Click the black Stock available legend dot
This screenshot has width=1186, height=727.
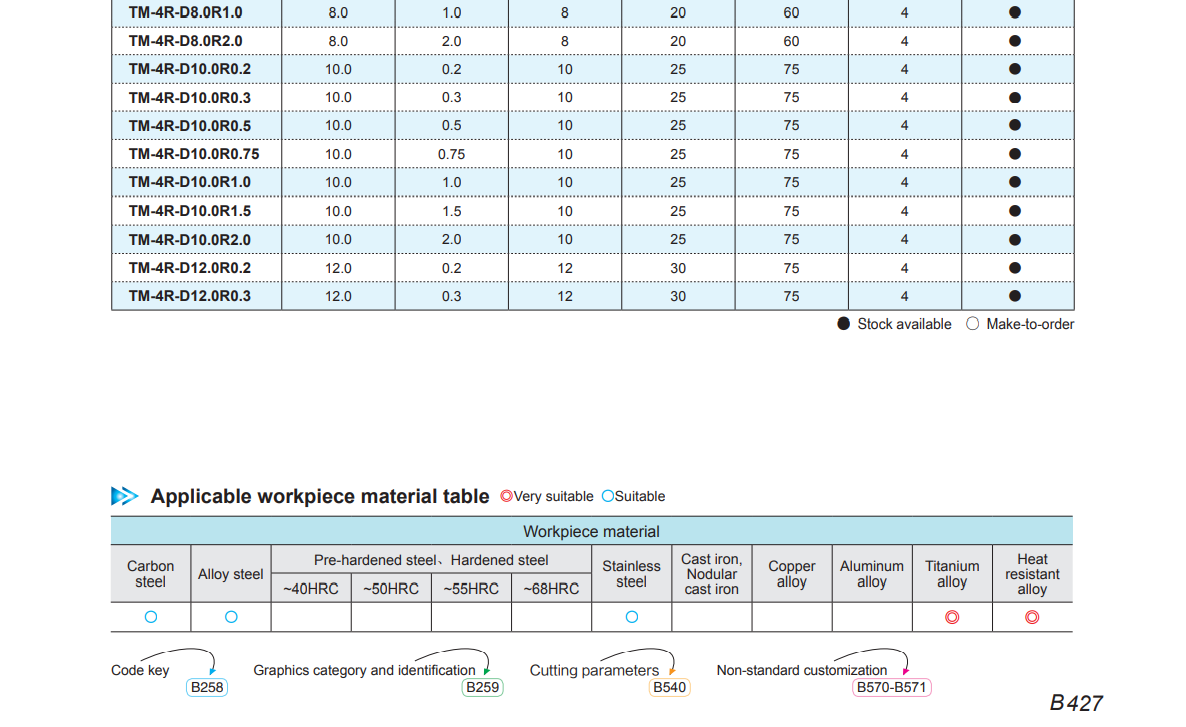click(843, 324)
